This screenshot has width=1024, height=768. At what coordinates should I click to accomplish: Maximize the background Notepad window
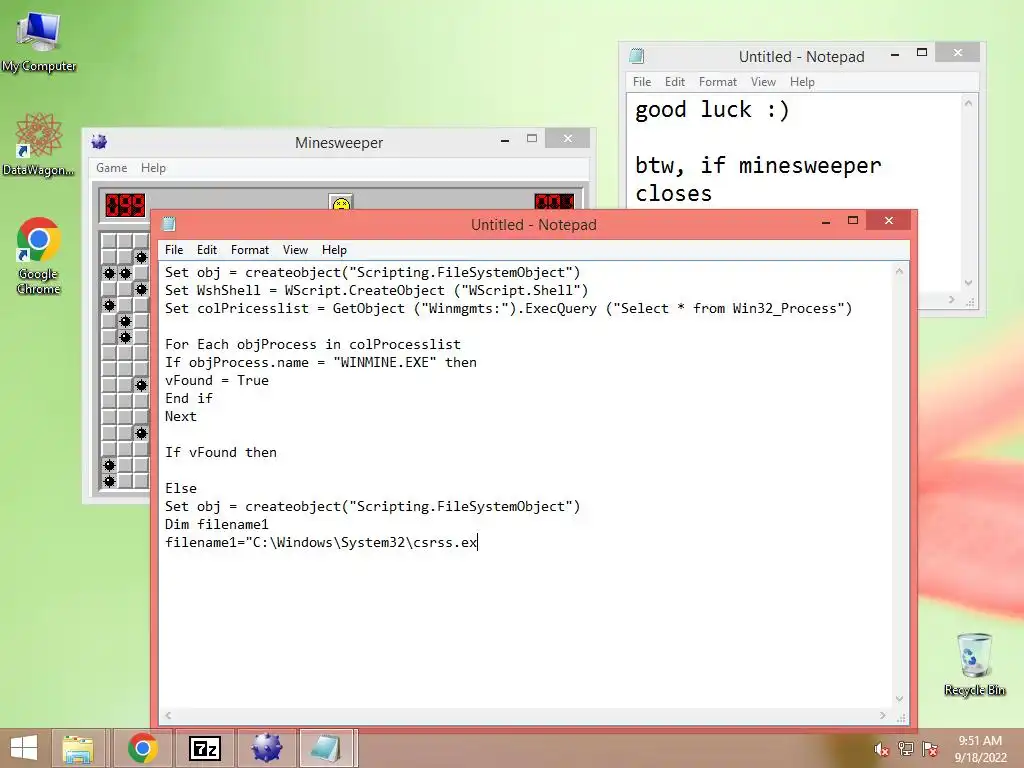(x=922, y=52)
